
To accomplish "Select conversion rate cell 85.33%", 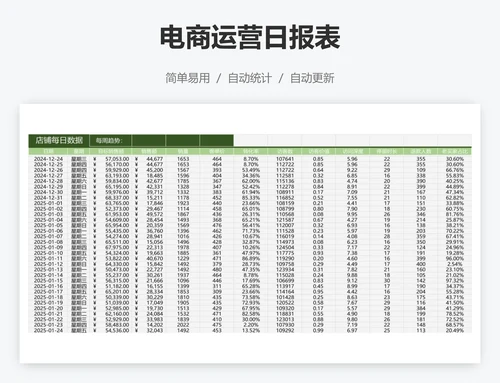I will point(251,198).
